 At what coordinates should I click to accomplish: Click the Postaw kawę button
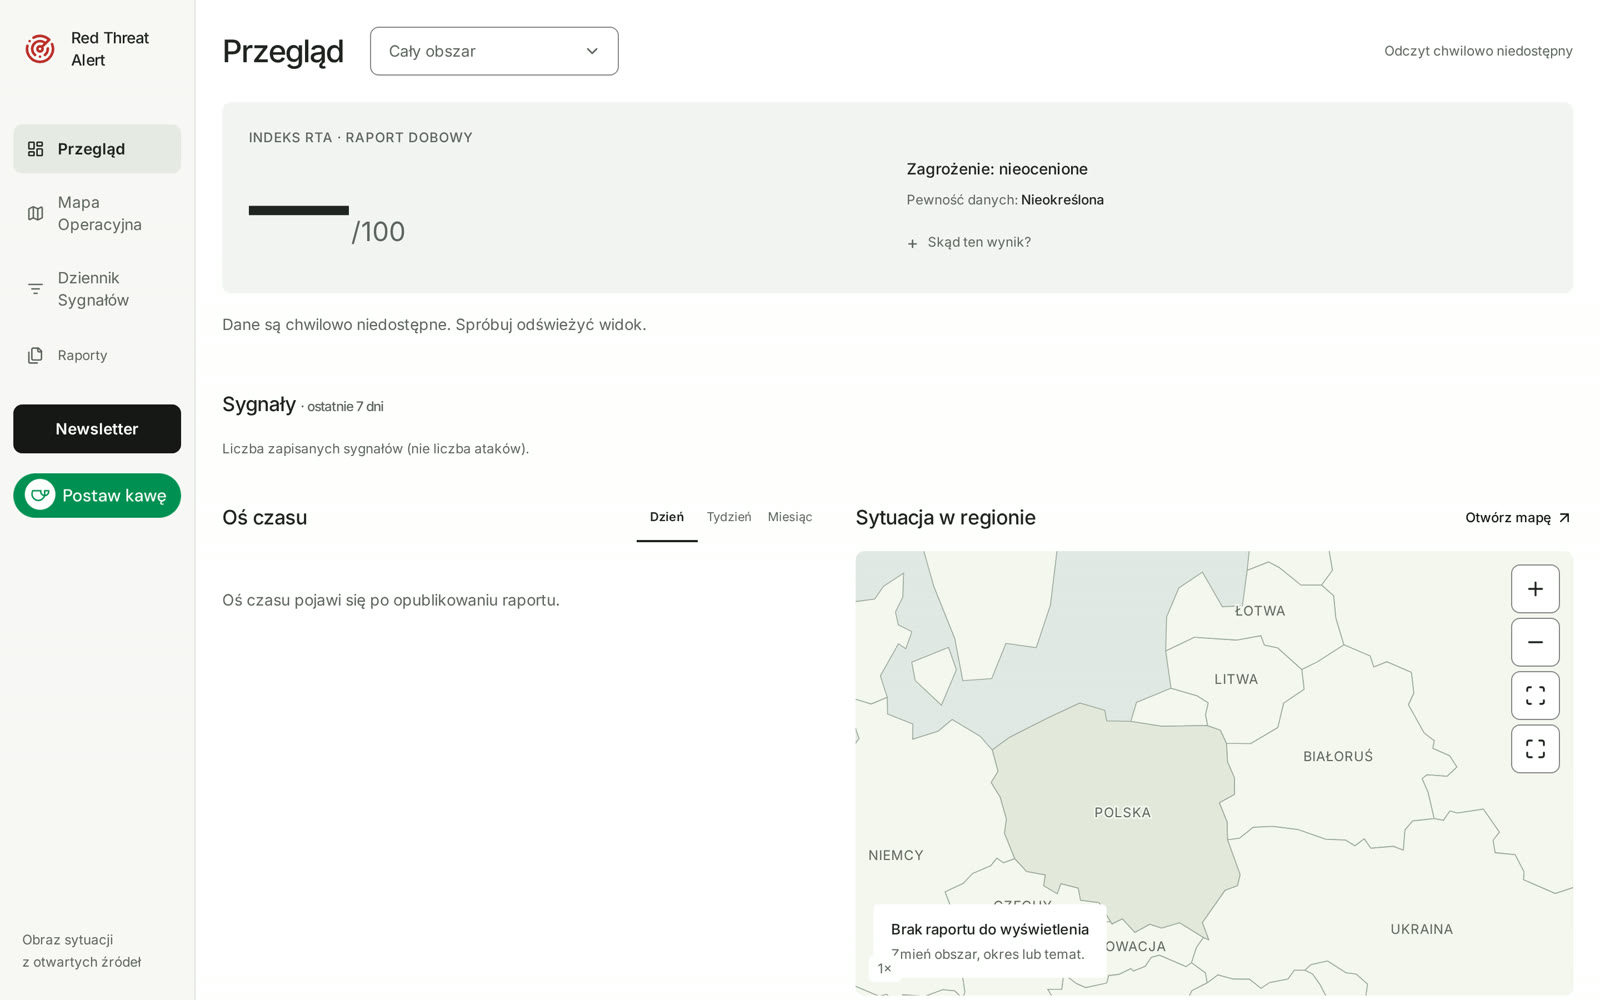pyautogui.click(x=97, y=495)
